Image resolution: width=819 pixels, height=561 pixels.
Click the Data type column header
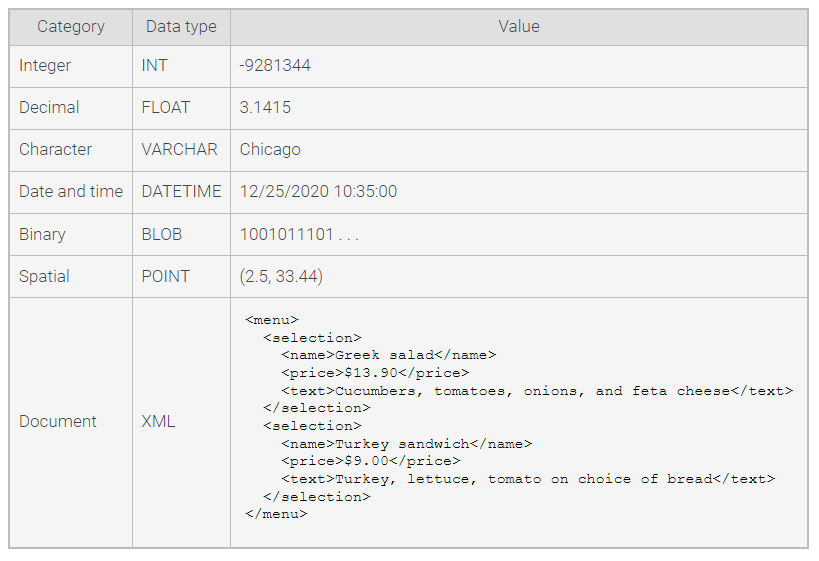(181, 27)
